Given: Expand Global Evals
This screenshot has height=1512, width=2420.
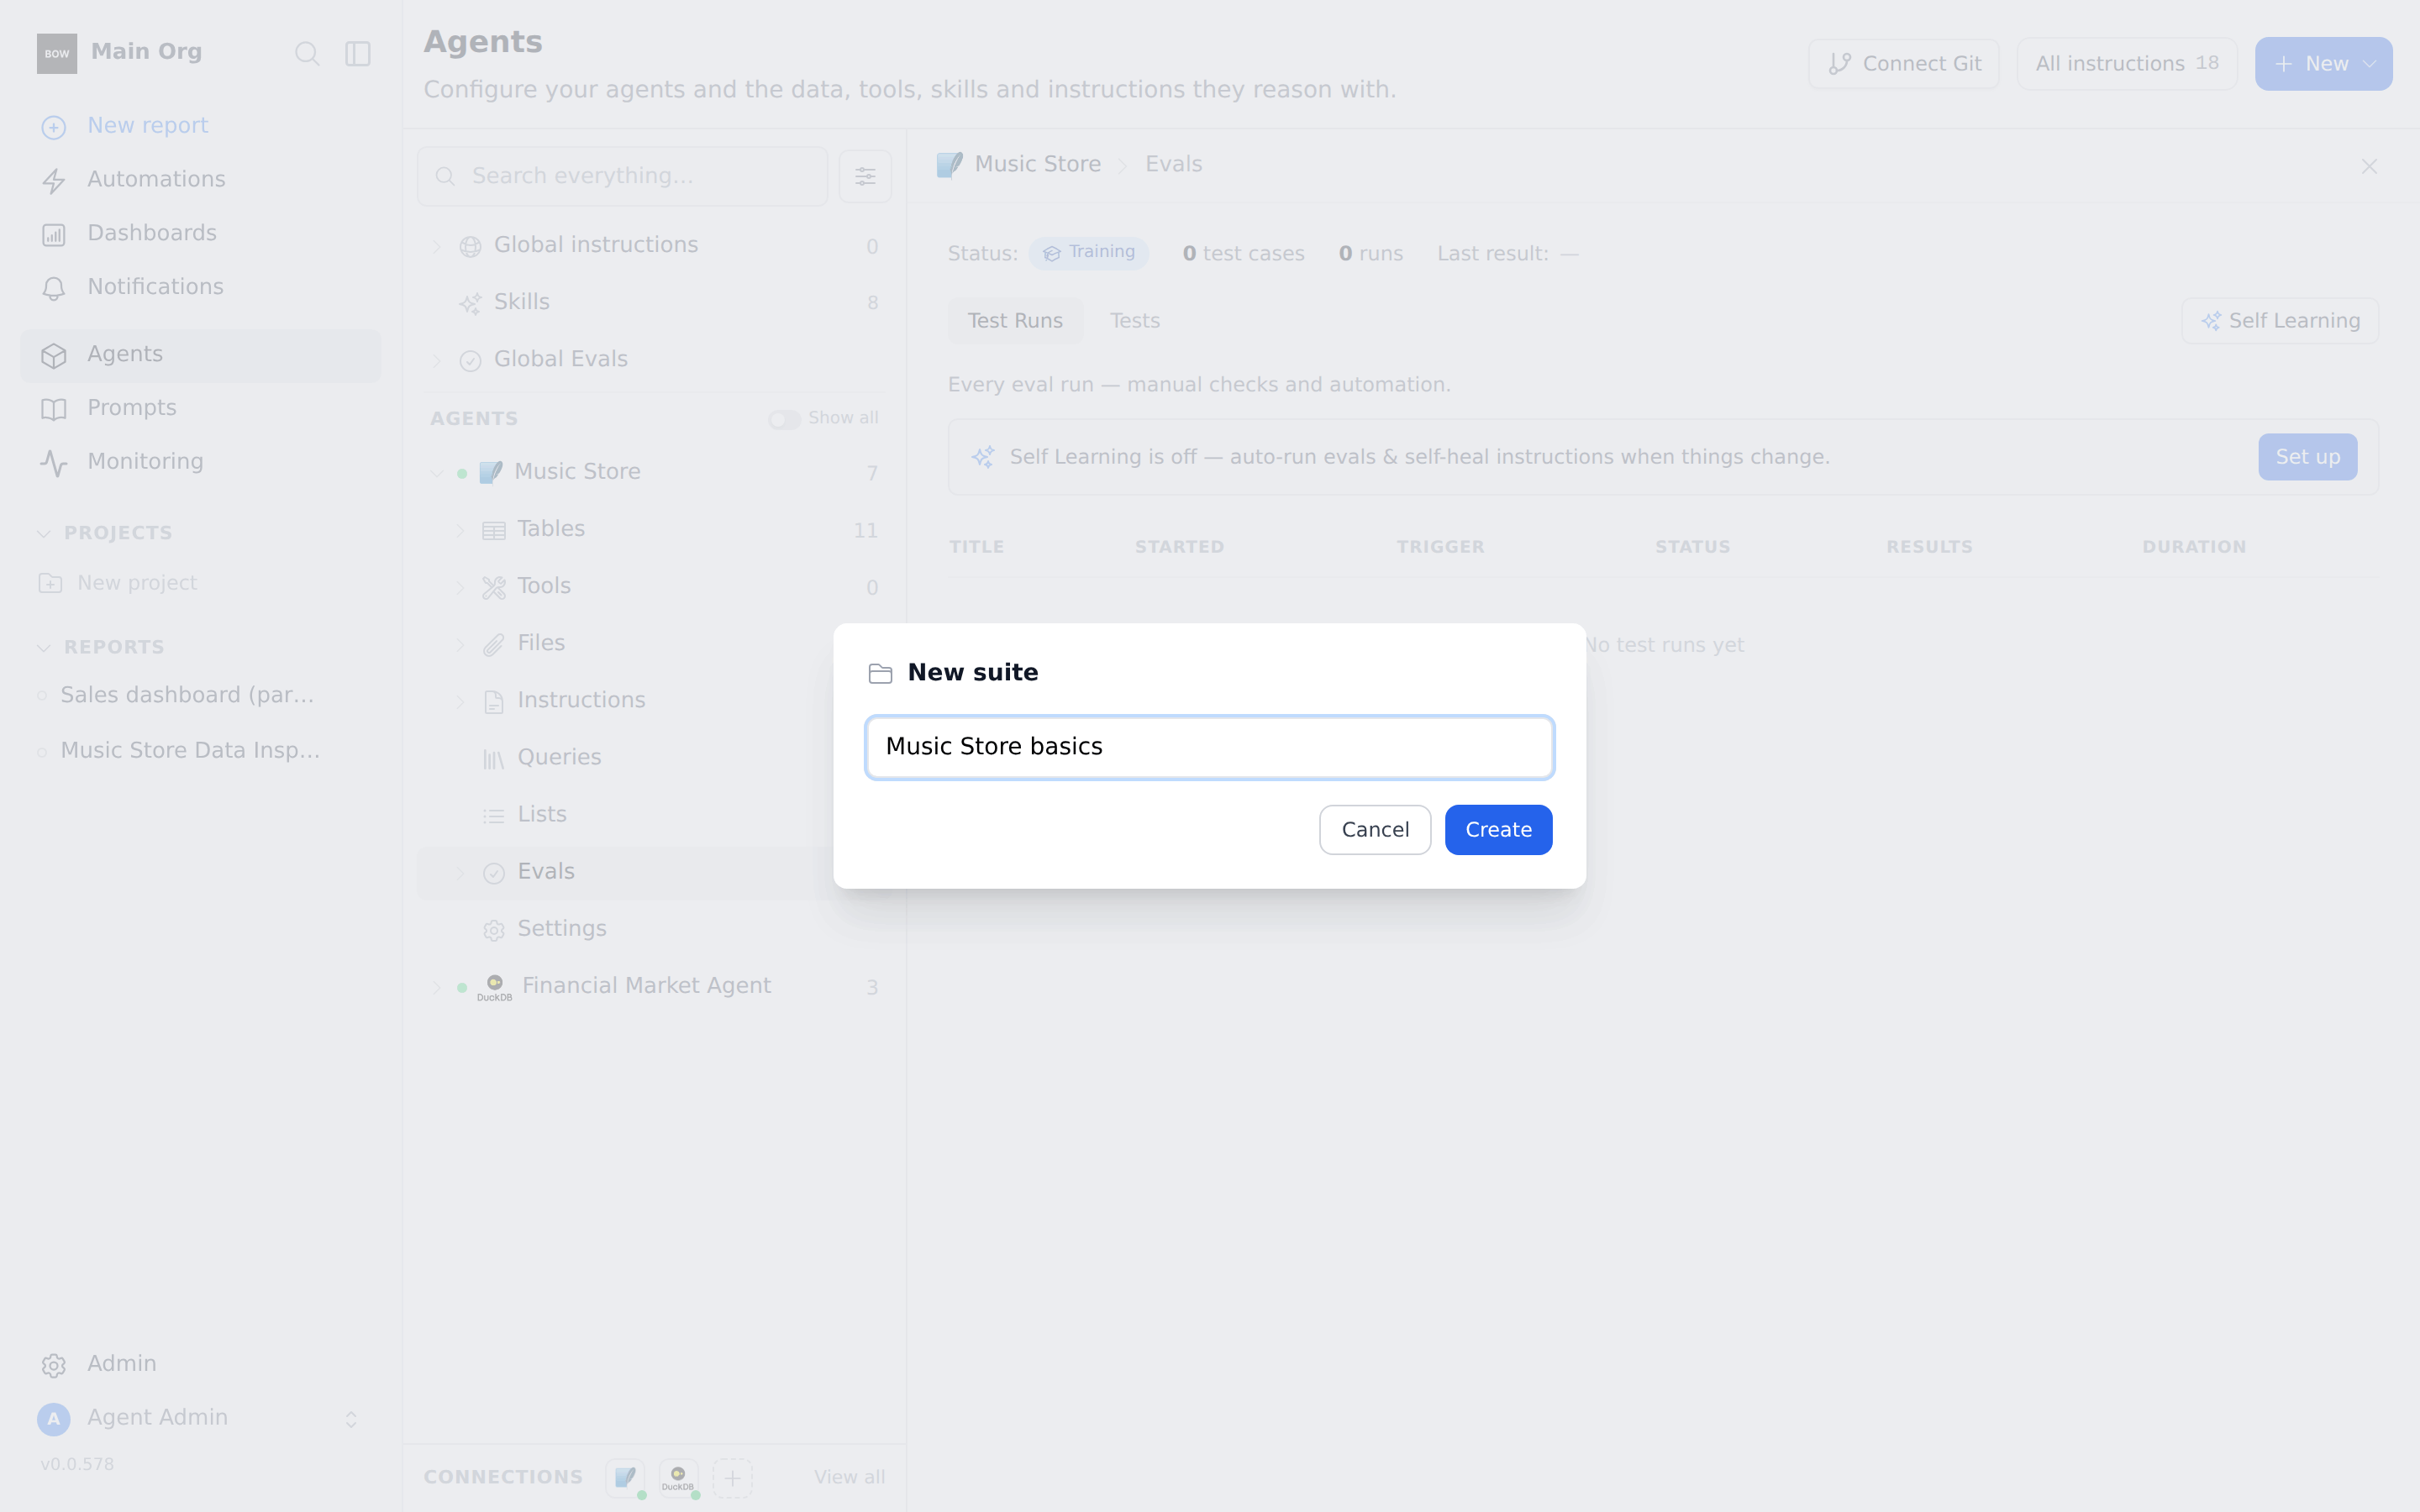Looking at the screenshot, I should (x=436, y=360).
